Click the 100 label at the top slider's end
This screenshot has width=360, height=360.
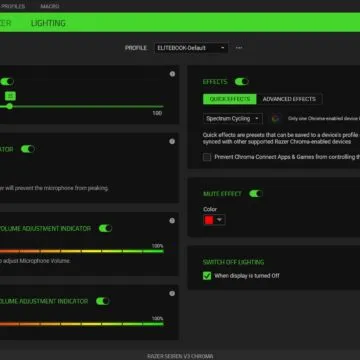pos(157,113)
